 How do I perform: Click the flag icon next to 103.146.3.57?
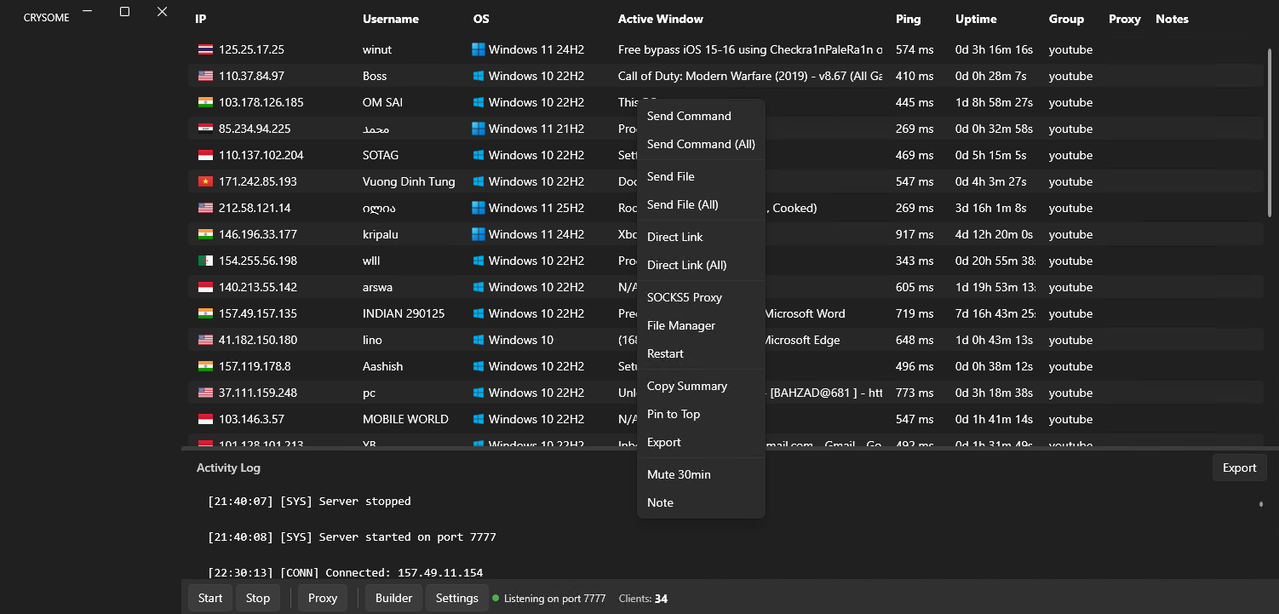[x=205, y=419]
